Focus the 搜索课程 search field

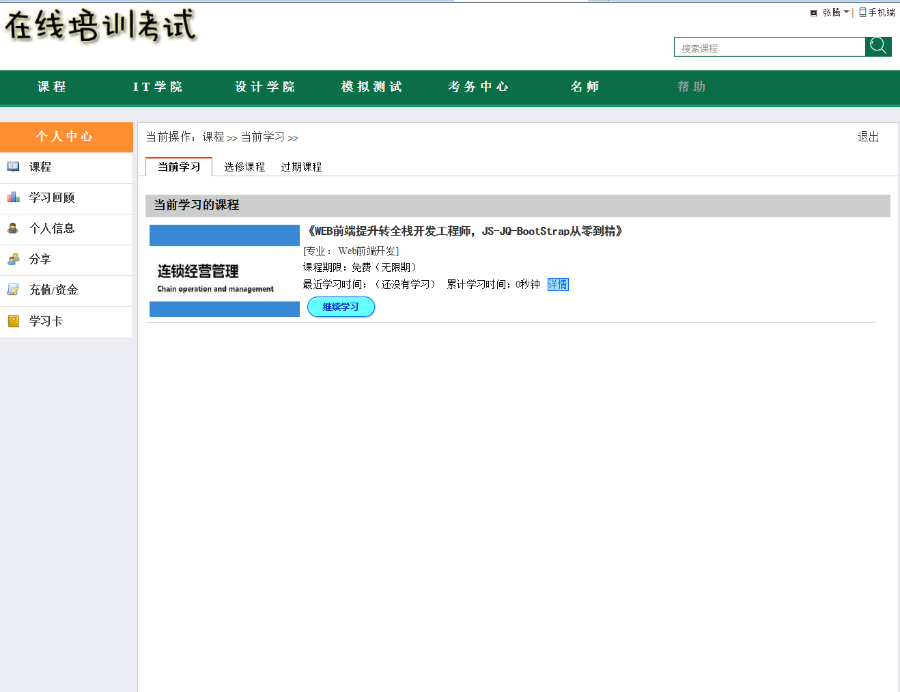point(769,48)
